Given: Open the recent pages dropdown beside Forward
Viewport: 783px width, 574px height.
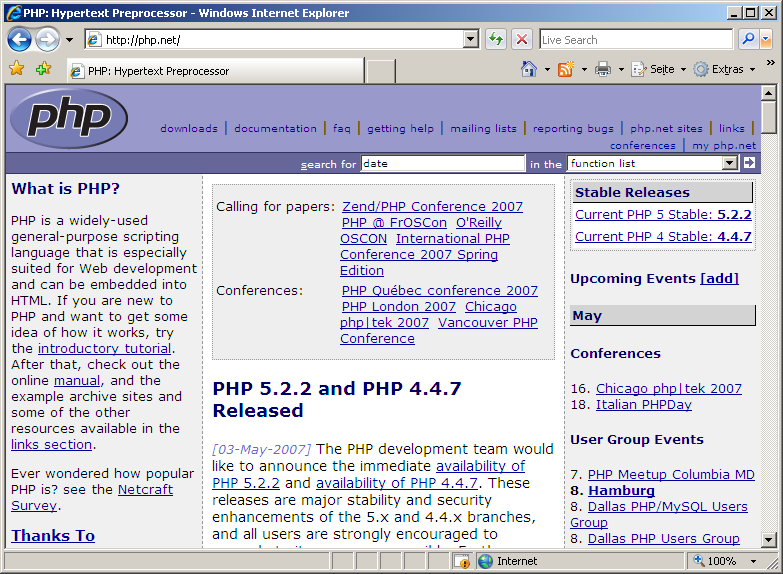Looking at the screenshot, I should click(69, 40).
